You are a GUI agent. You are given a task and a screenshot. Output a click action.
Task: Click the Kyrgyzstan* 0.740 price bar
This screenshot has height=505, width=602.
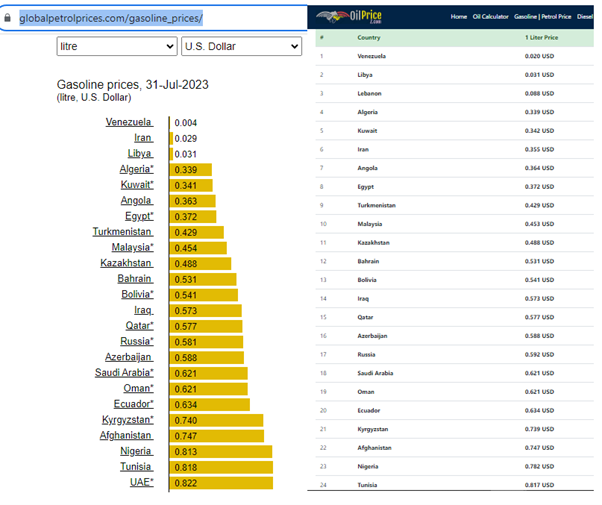click(216, 419)
